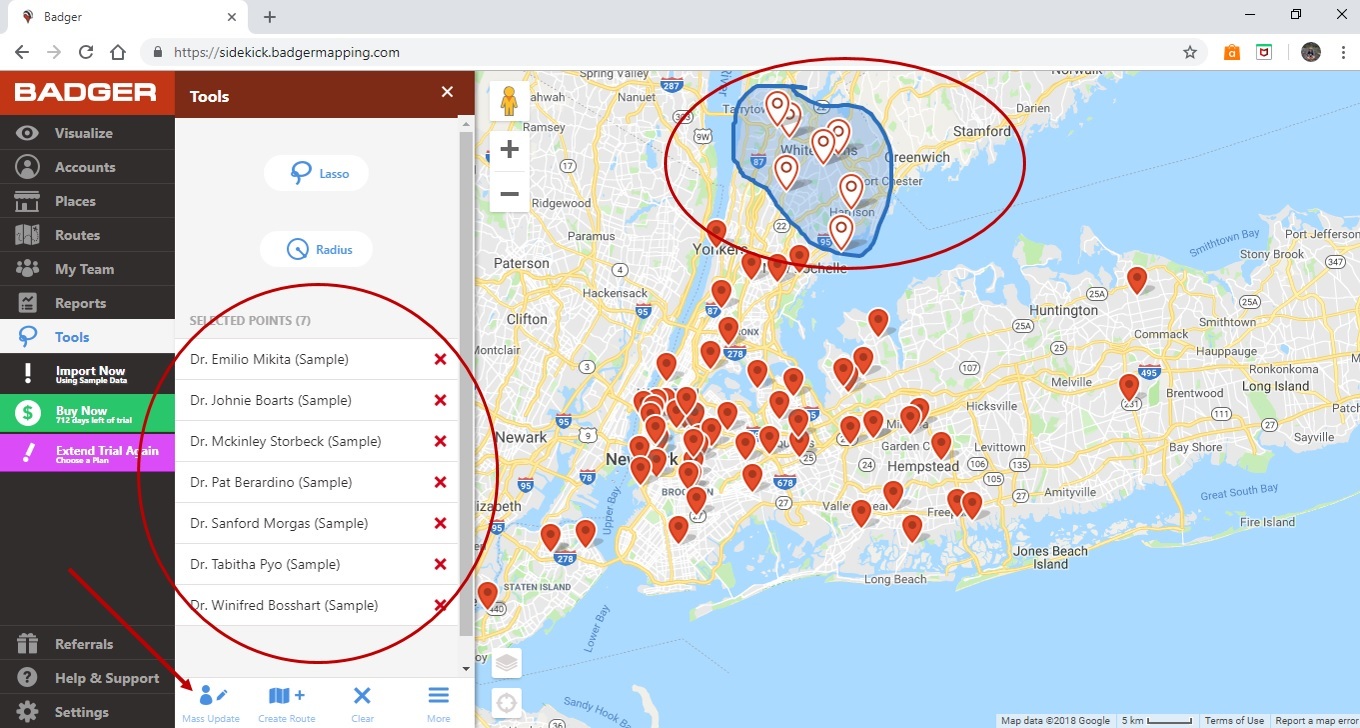
Task: Click Report a map error link
Action: [x=1317, y=720]
